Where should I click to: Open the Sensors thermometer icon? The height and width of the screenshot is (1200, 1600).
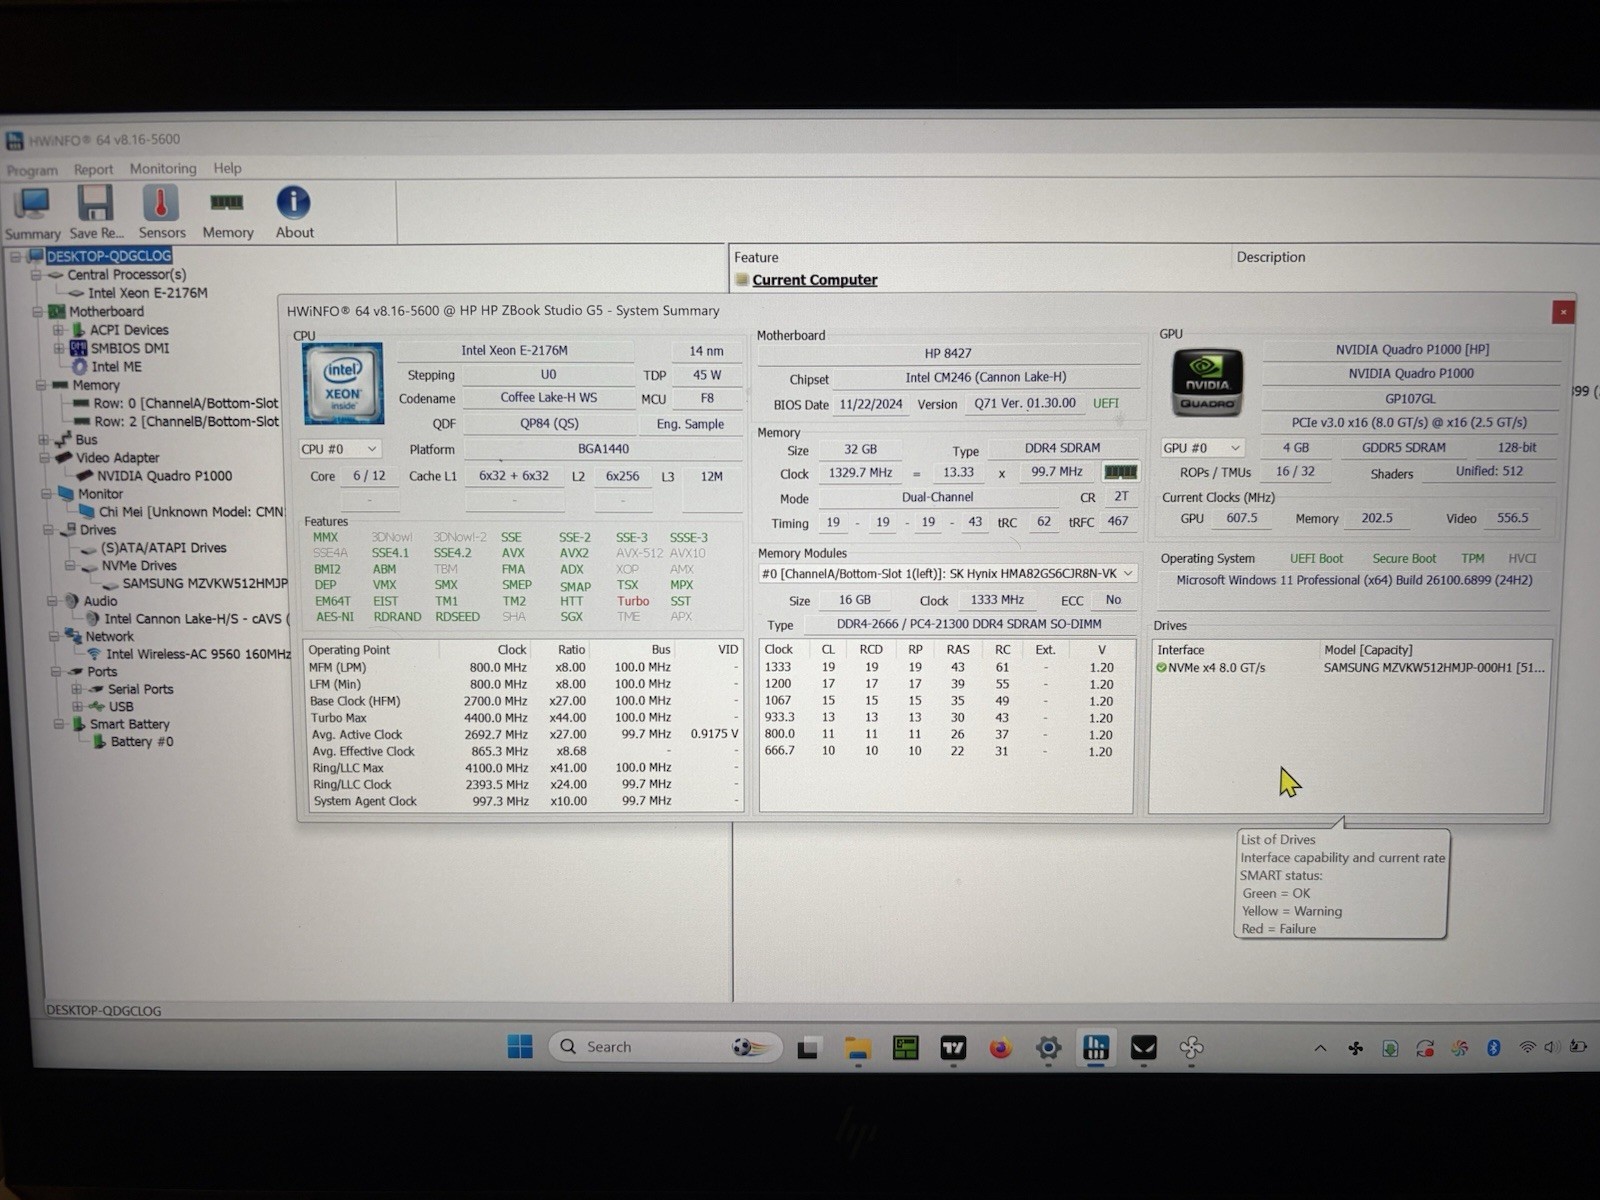[161, 213]
